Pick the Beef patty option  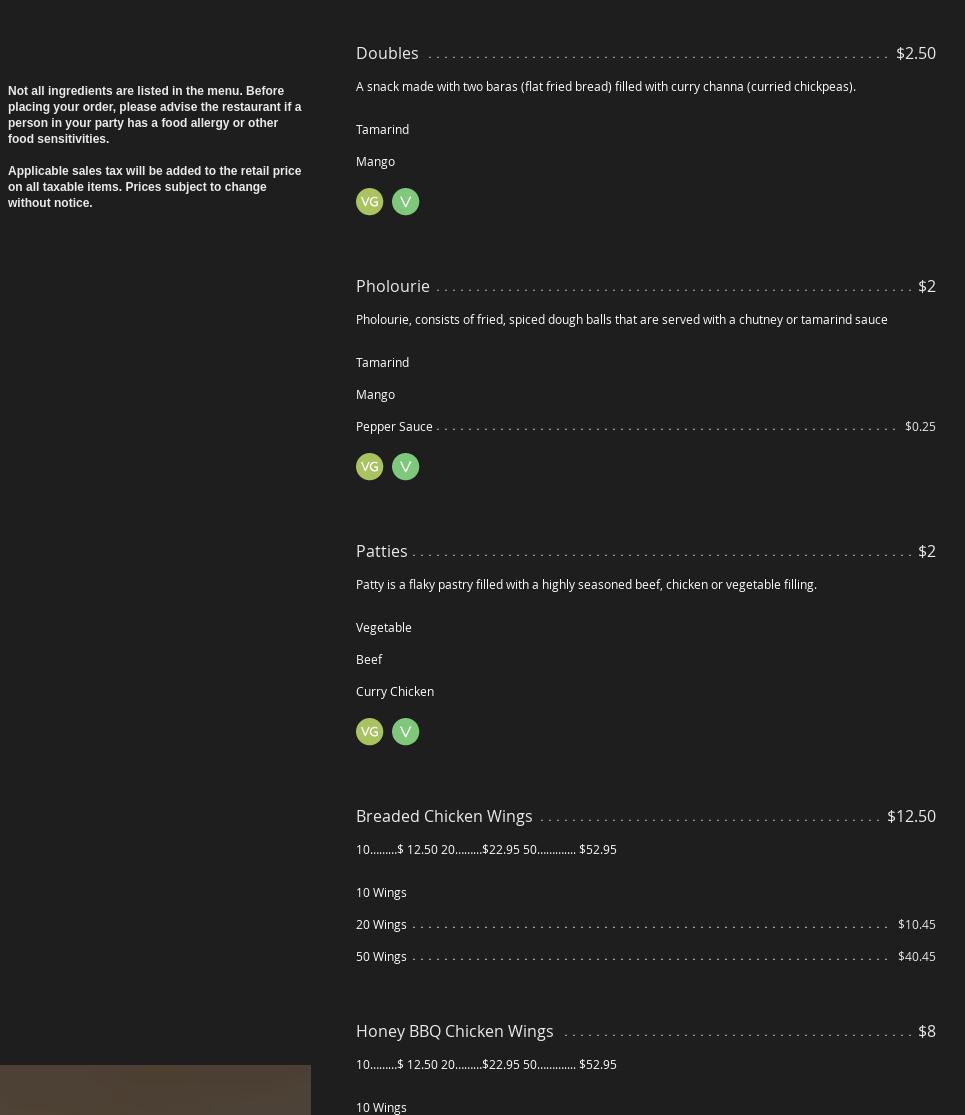click(369, 660)
